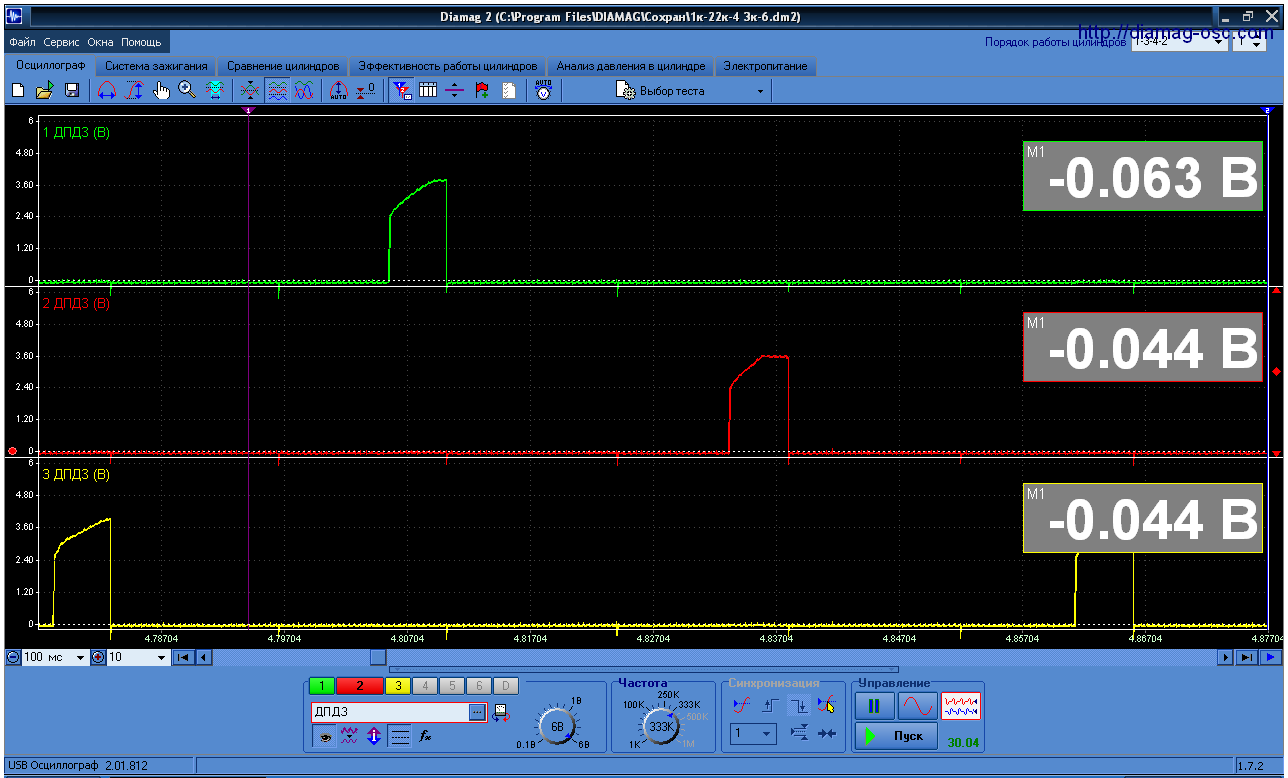Image resolution: width=1288 pixels, height=778 pixels.
Task: Open sensor list with ellipsis button
Action: point(478,712)
